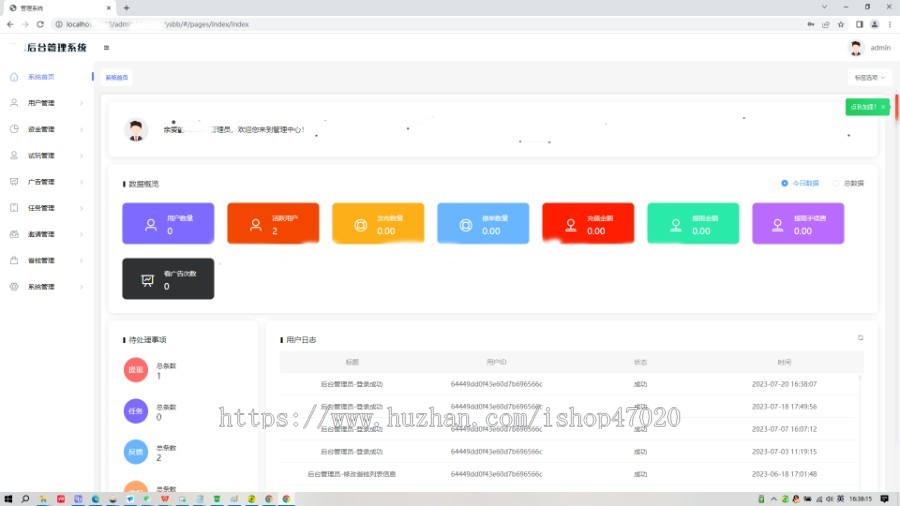This screenshot has height=506, width=900.
Task: Expand the 任务管理 sidebar menu
Action: [47, 208]
